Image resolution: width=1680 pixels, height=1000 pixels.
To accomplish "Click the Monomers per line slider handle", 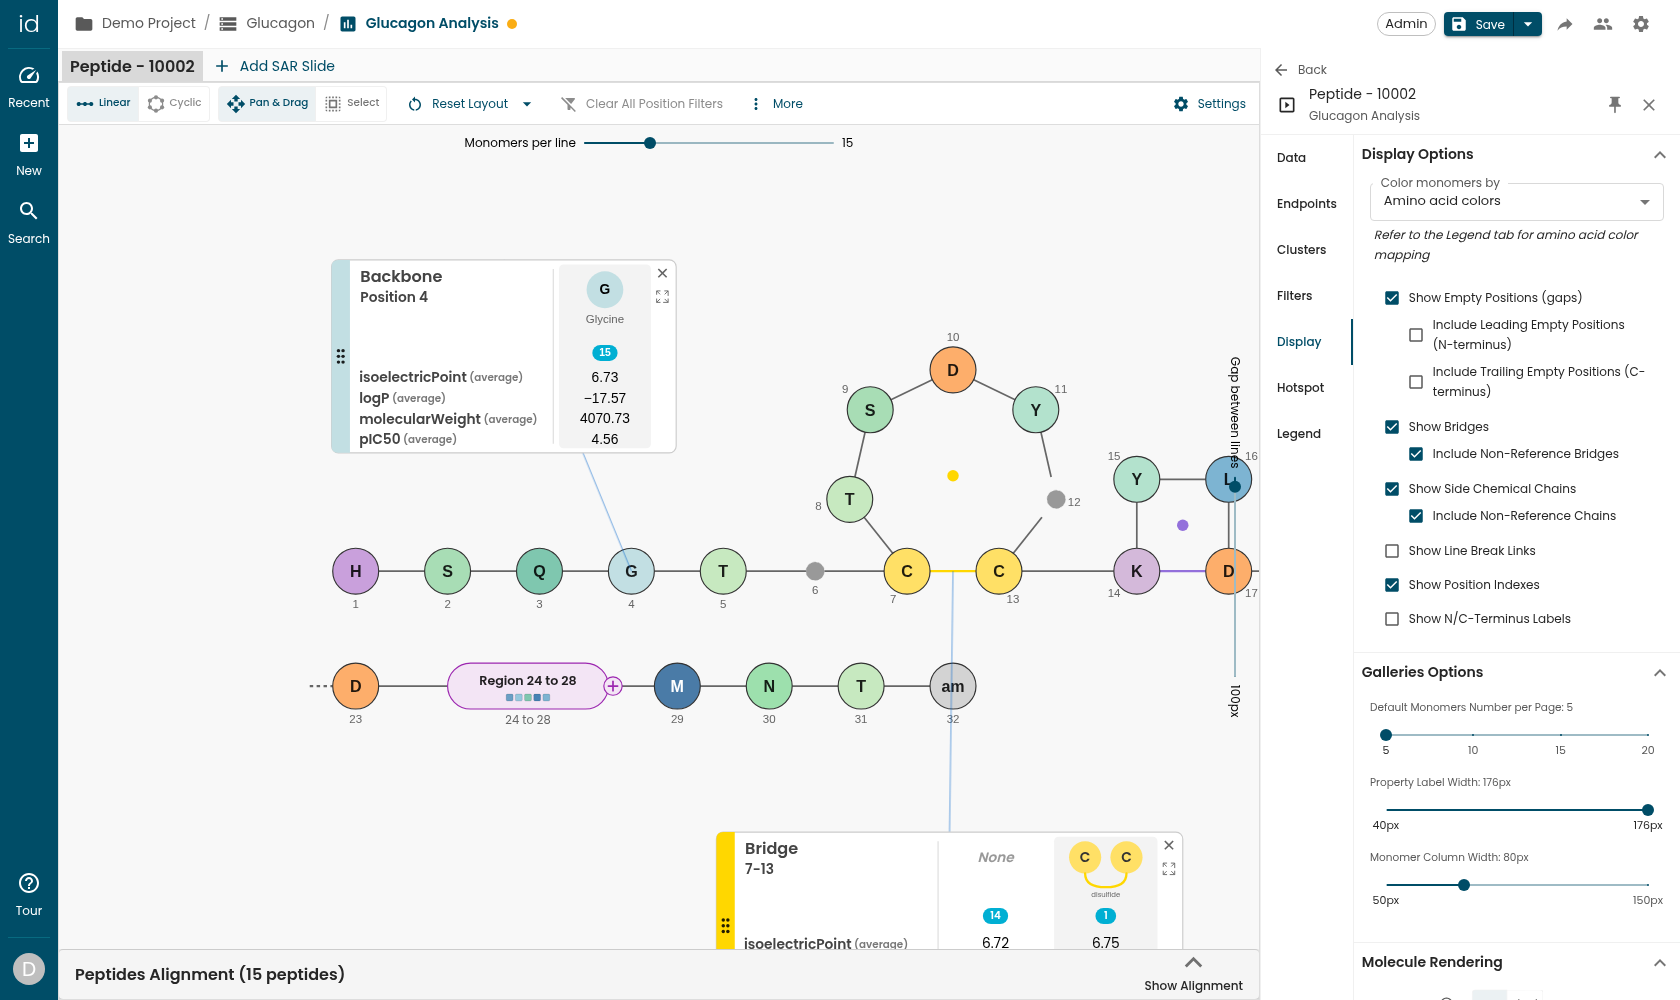I will pyautogui.click(x=650, y=143).
